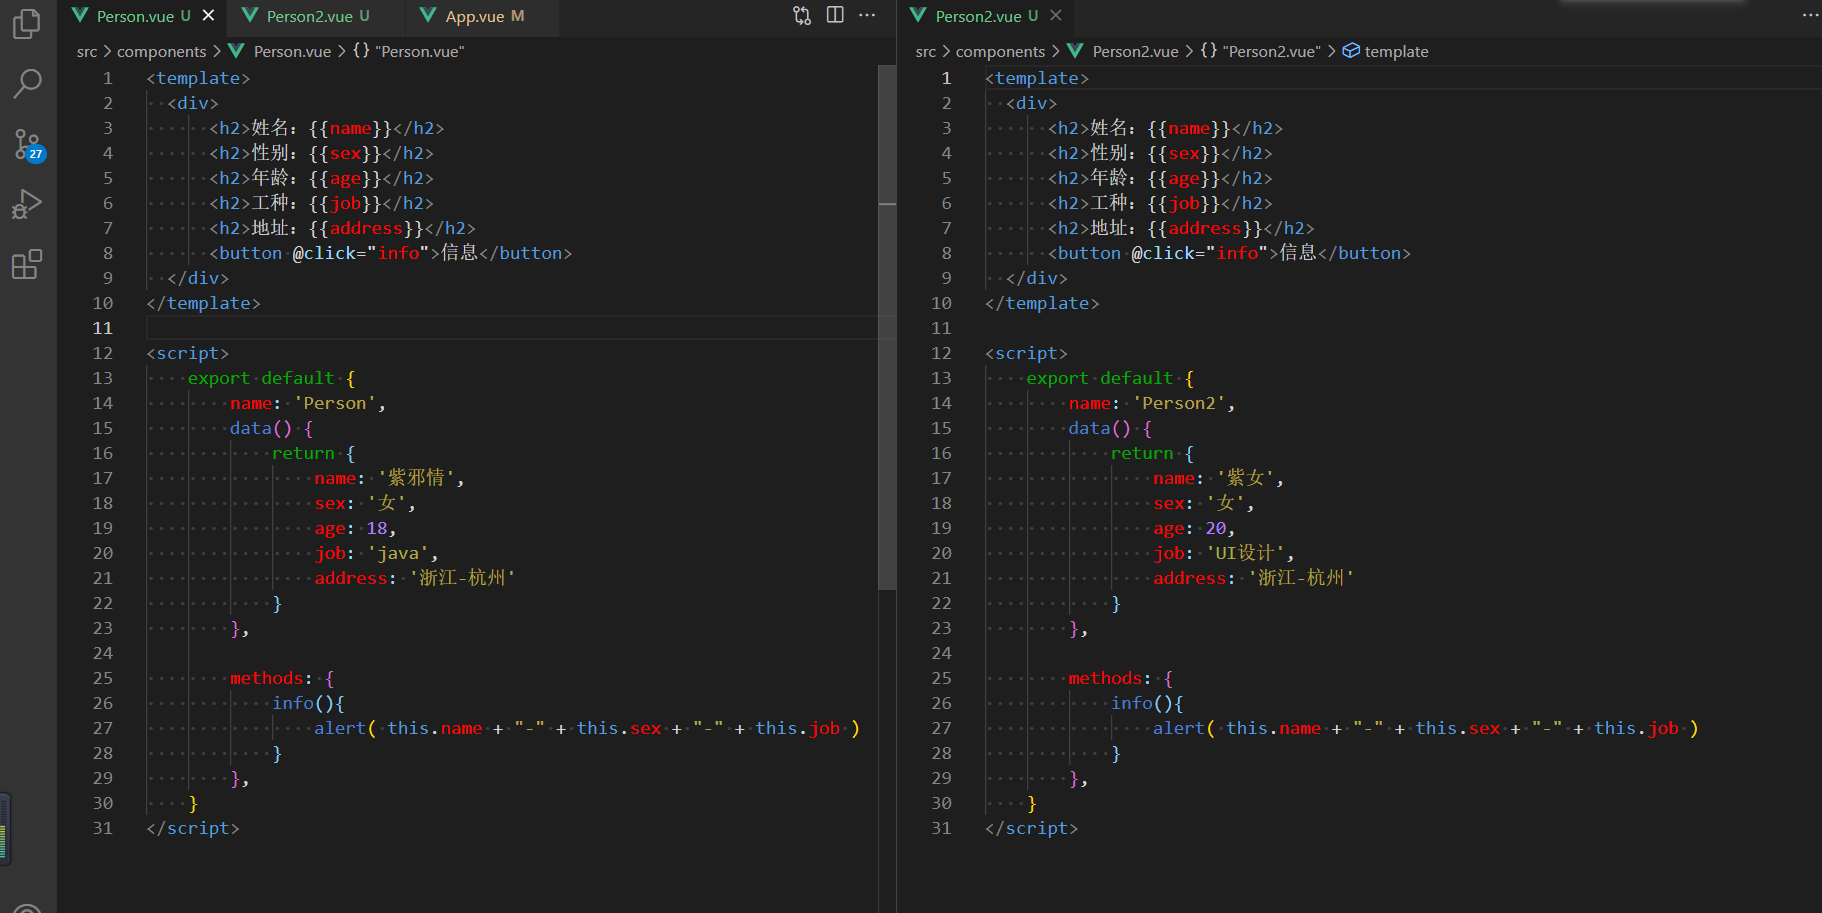
Task: Click the 'template' breadcrumb in right editor
Action: click(x=1396, y=51)
